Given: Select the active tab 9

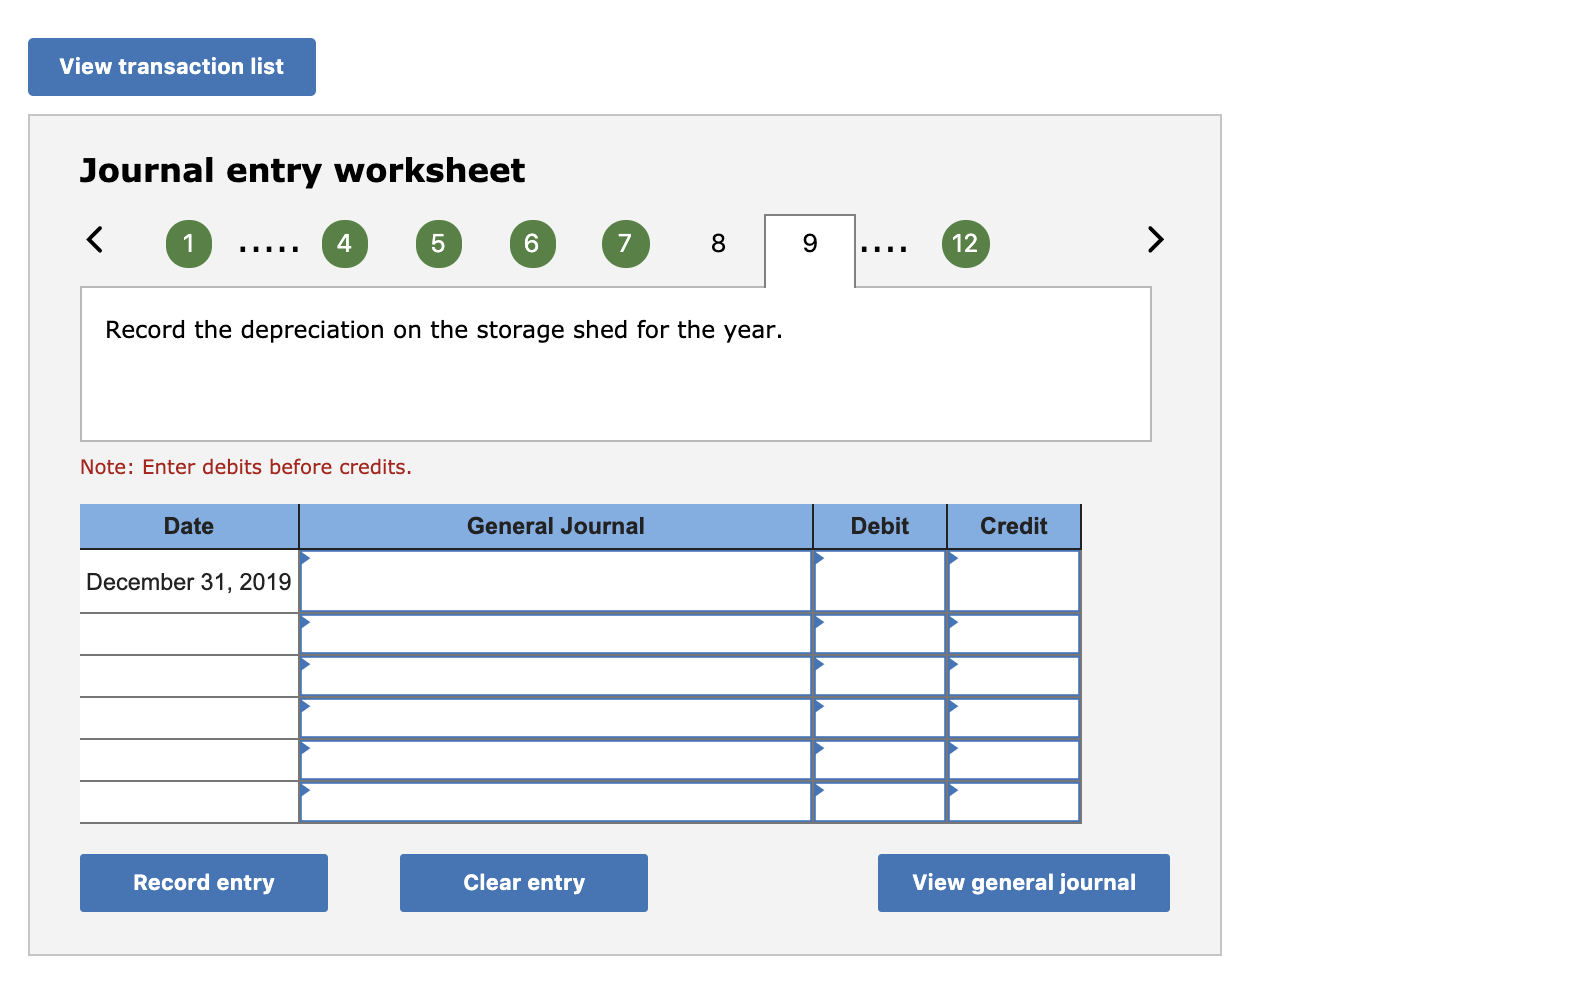Looking at the screenshot, I should (x=810, y=250).
